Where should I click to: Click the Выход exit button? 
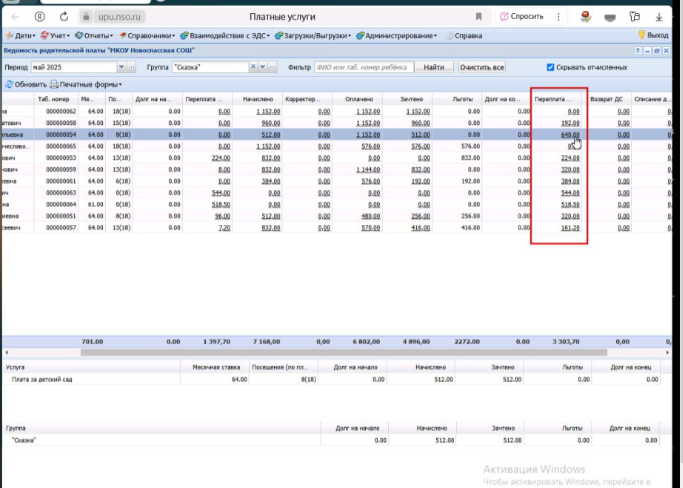(x=653, y=35)
